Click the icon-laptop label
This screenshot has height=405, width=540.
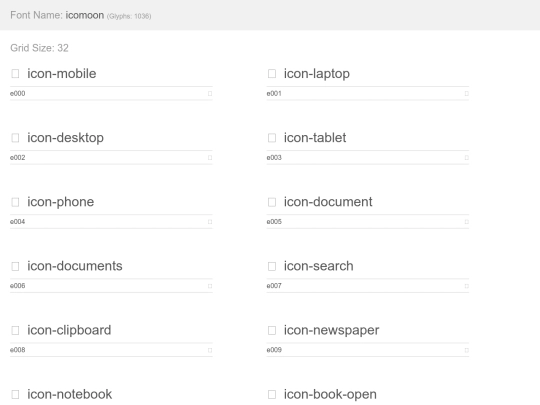point(317,74)
